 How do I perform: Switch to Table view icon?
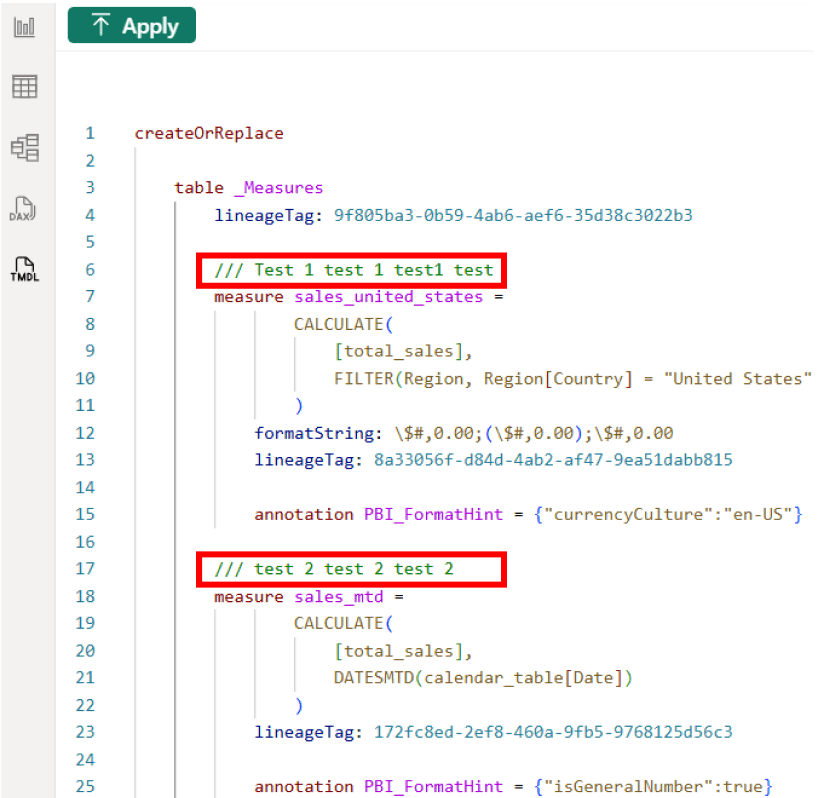point(24,87)
